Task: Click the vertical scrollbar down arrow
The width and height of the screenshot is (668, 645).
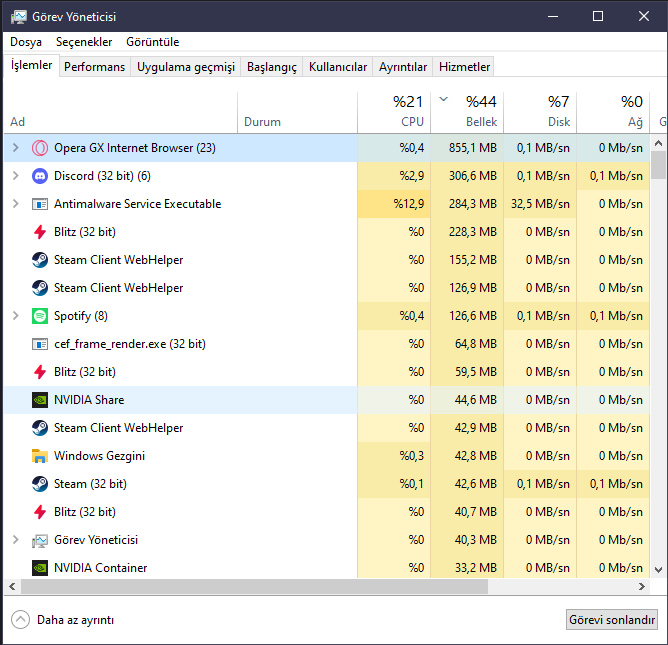Action: coord(659,570)
